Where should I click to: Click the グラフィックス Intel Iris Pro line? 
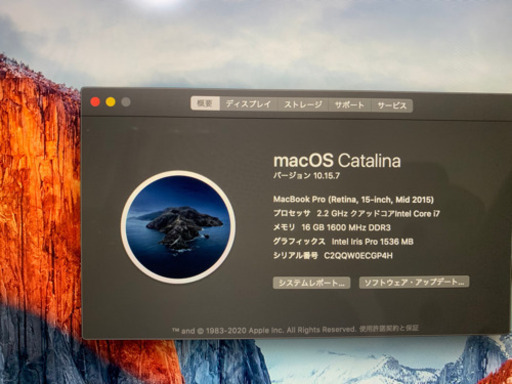(343, 242)
